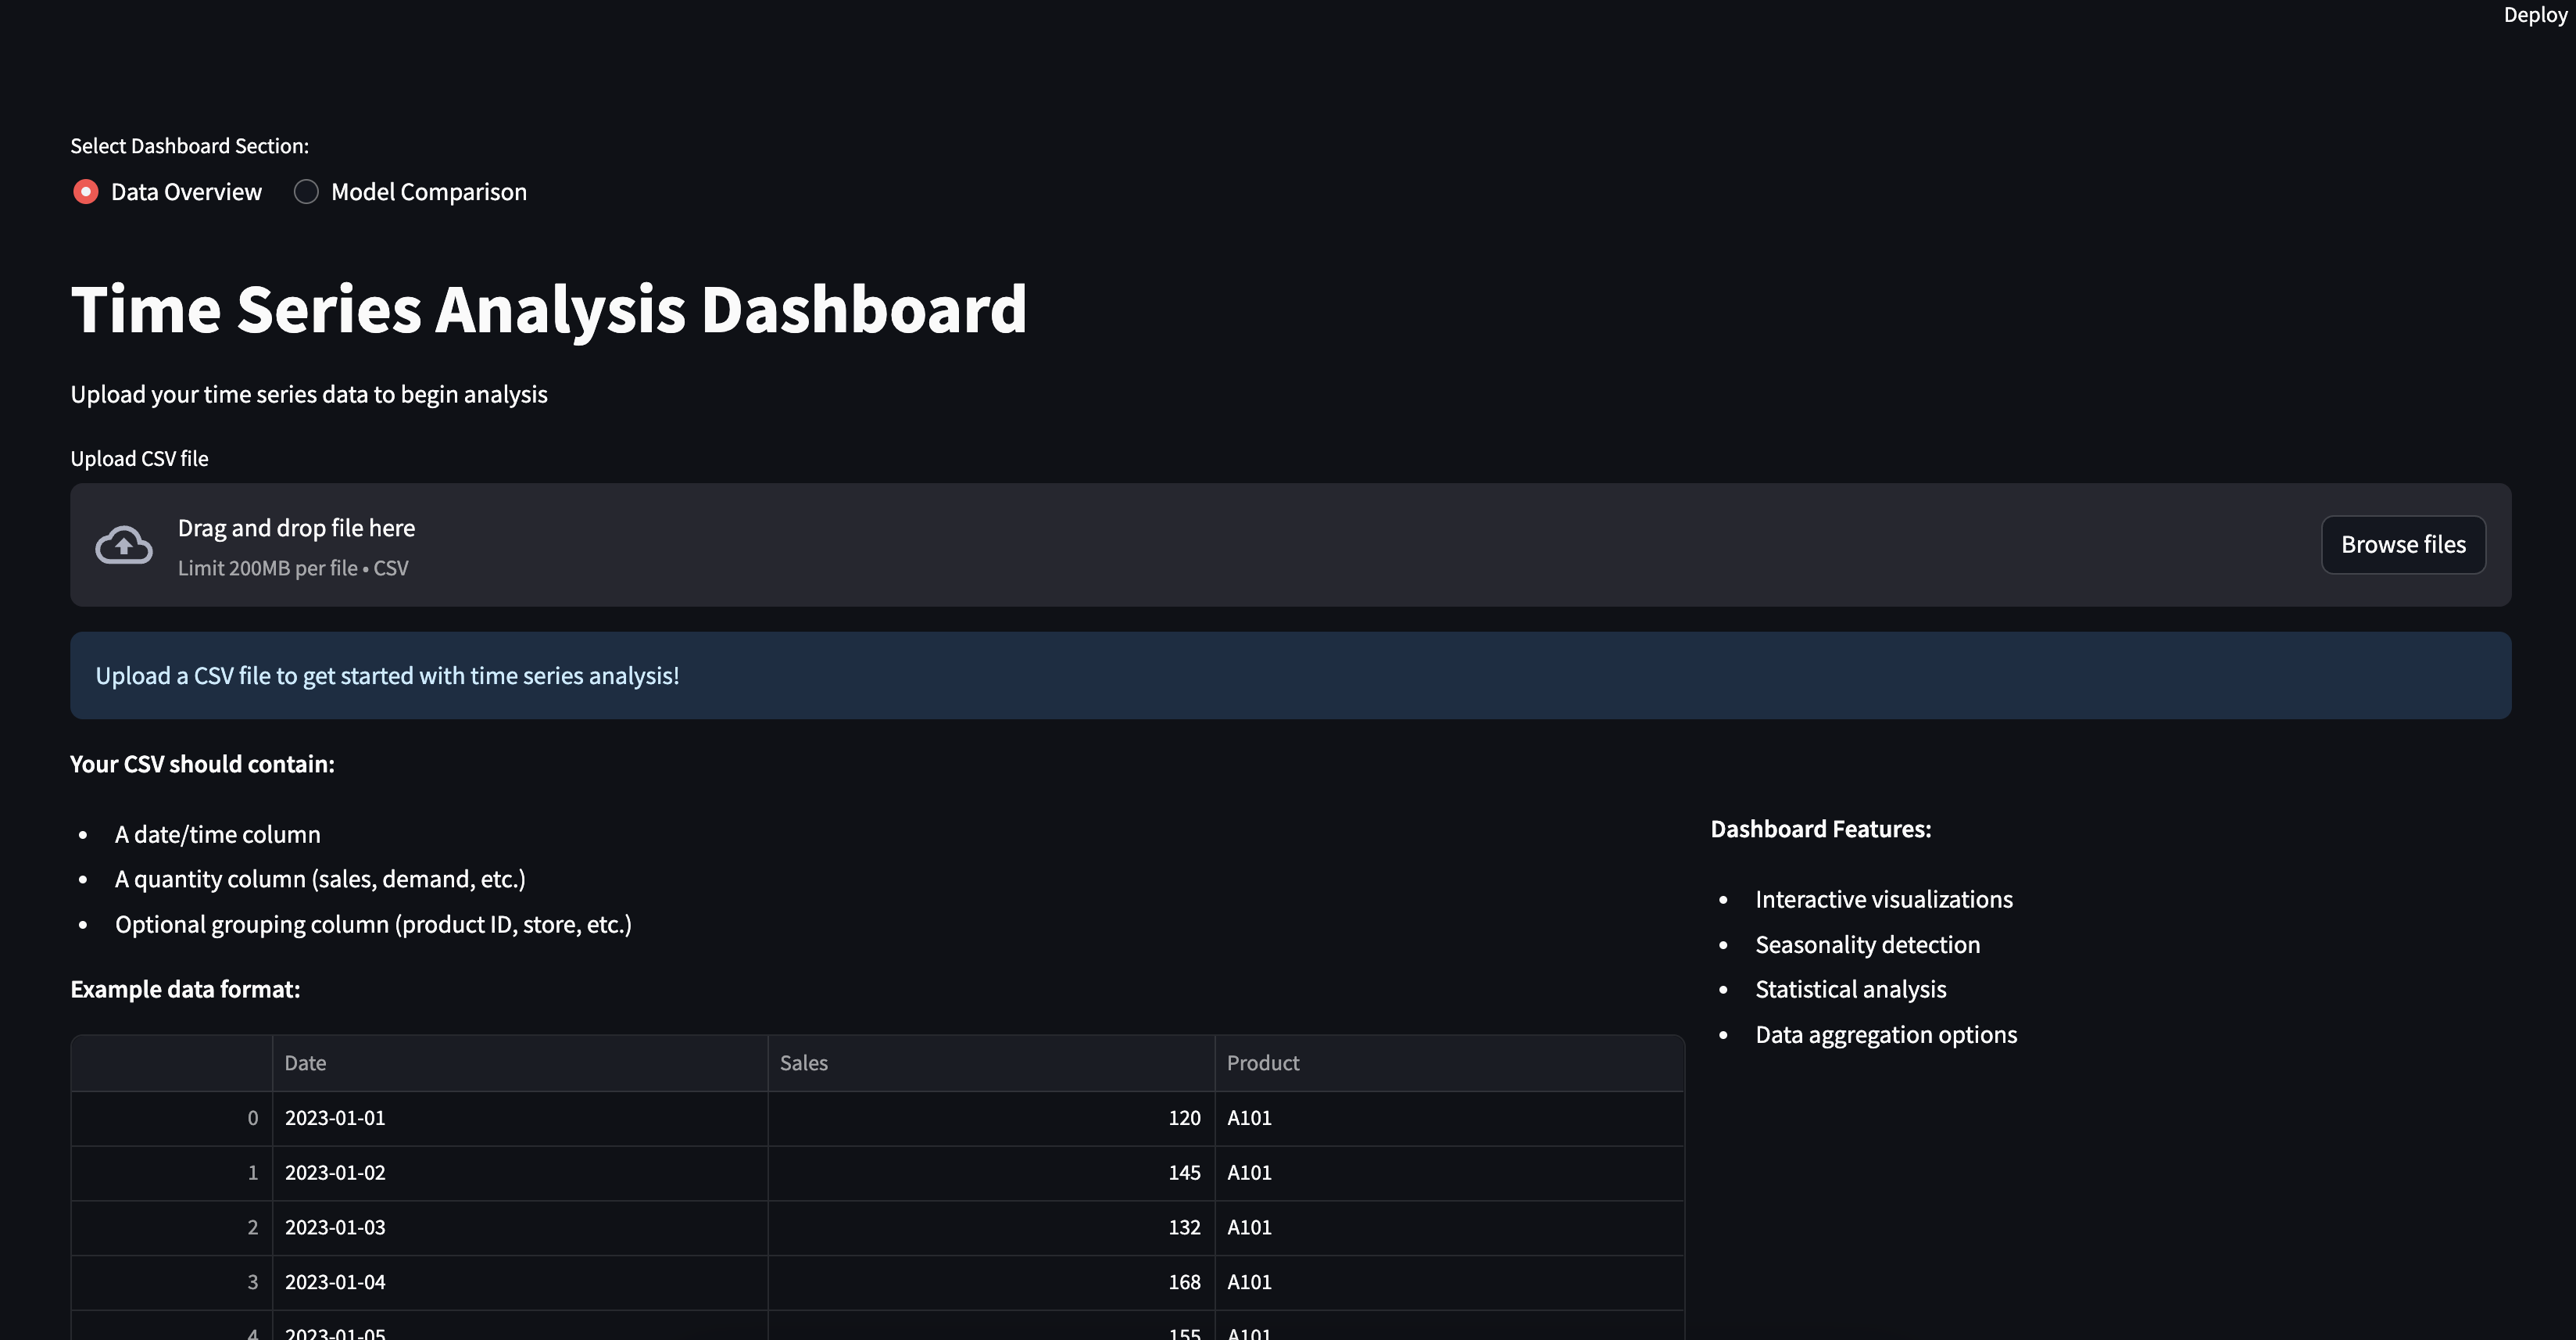Click the sales value 168 cell
Viewport: 2576px width, 1340px height.
coord(1184,1282)
